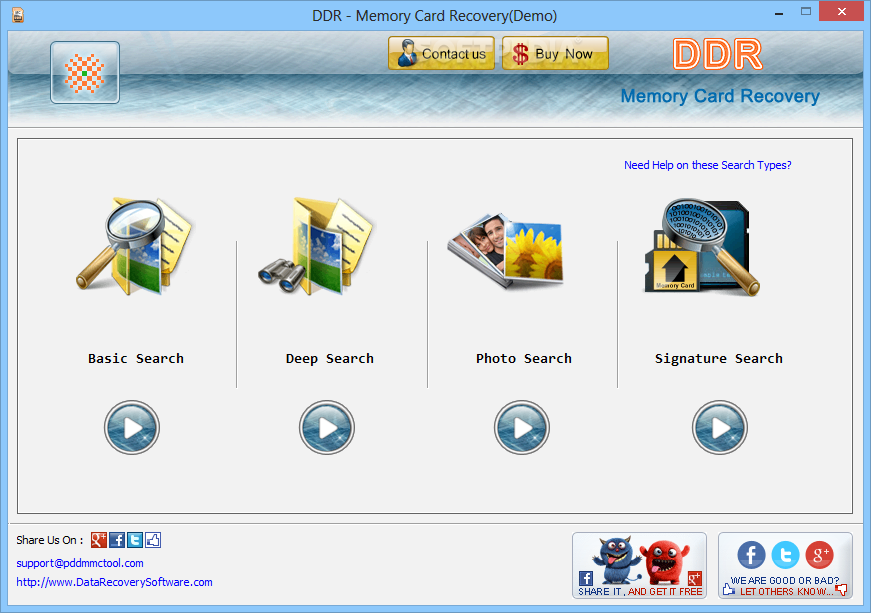Click the Deep Search binoculars folder icon
Image resolution: width=871 pixels, height=613 pixels.
pos(316,246)
